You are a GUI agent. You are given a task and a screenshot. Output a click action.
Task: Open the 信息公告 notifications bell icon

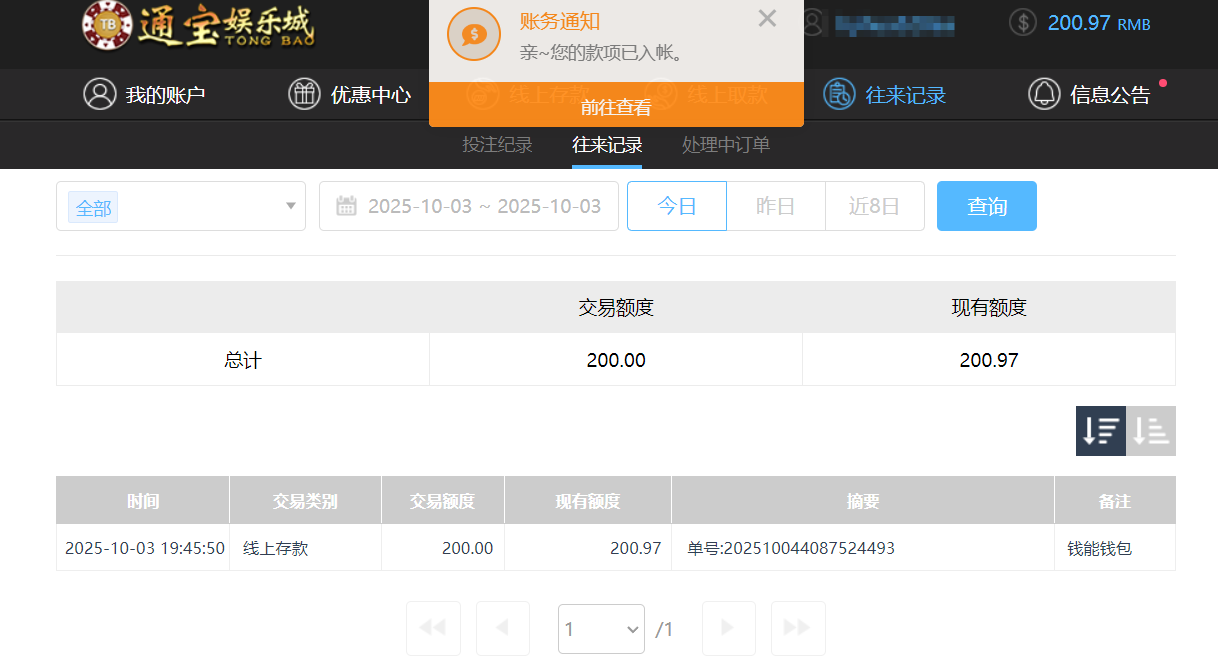tap(1046, 94)
